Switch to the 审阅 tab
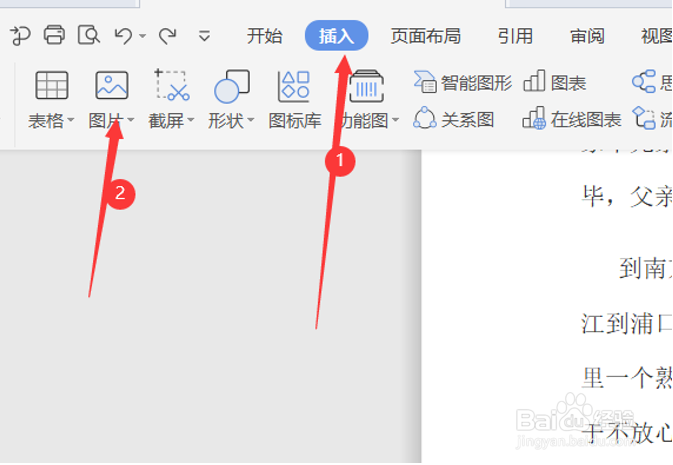673x465 pixels. 587,36
